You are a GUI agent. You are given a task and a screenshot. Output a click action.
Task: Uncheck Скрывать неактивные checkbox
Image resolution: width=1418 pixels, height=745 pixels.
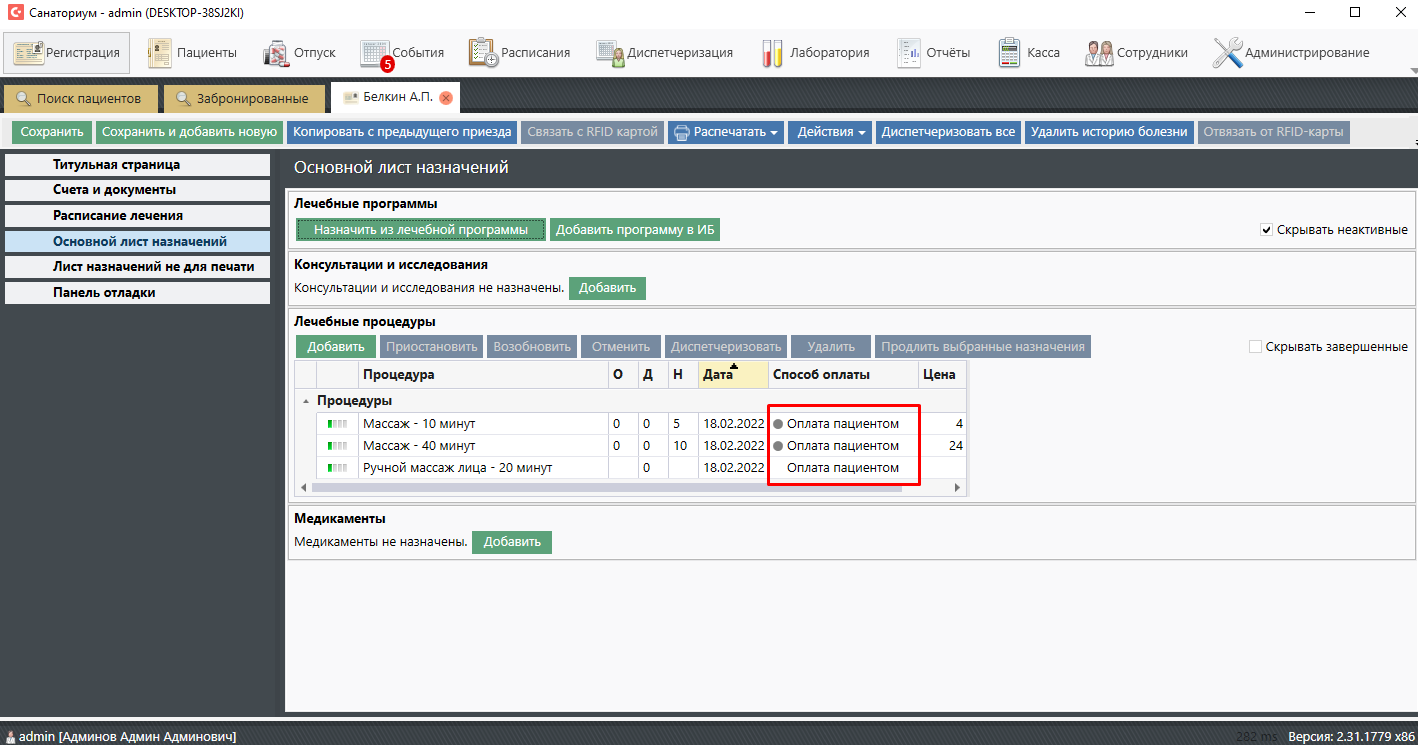tap(1266, 230)
